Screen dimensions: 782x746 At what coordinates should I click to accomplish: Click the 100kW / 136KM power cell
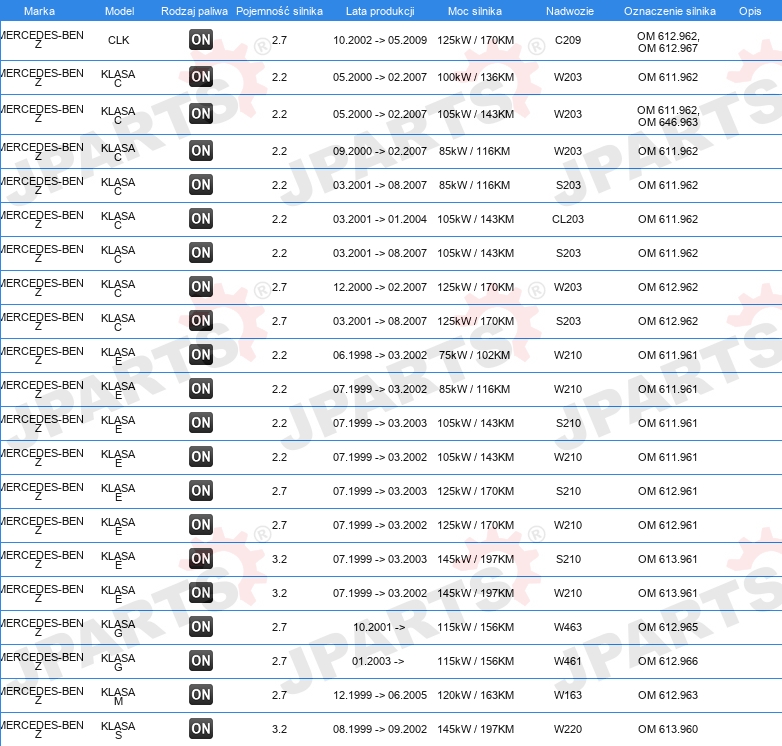475,77
